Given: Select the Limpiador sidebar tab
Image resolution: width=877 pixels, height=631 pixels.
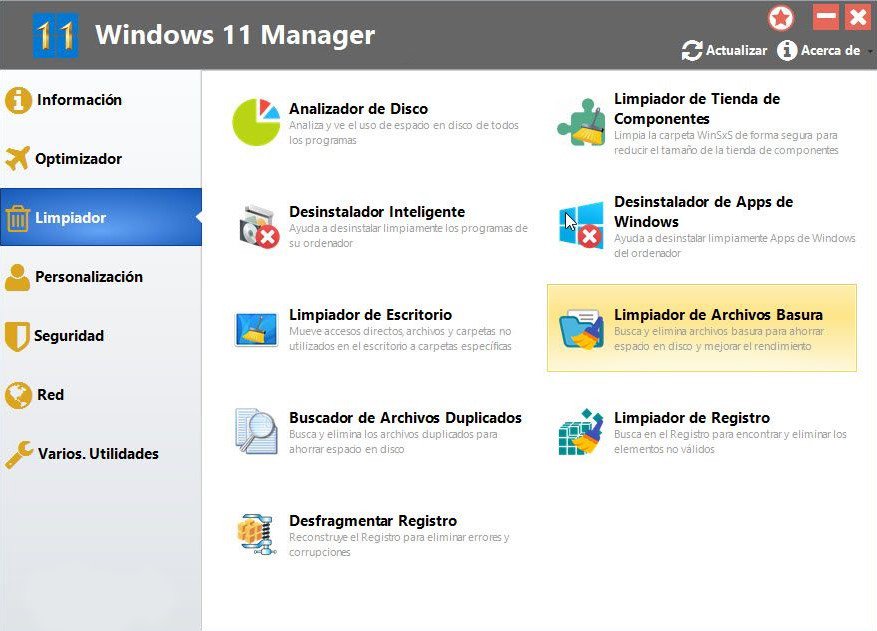Looking at the screenshot, I should click(x=101, y=218).
